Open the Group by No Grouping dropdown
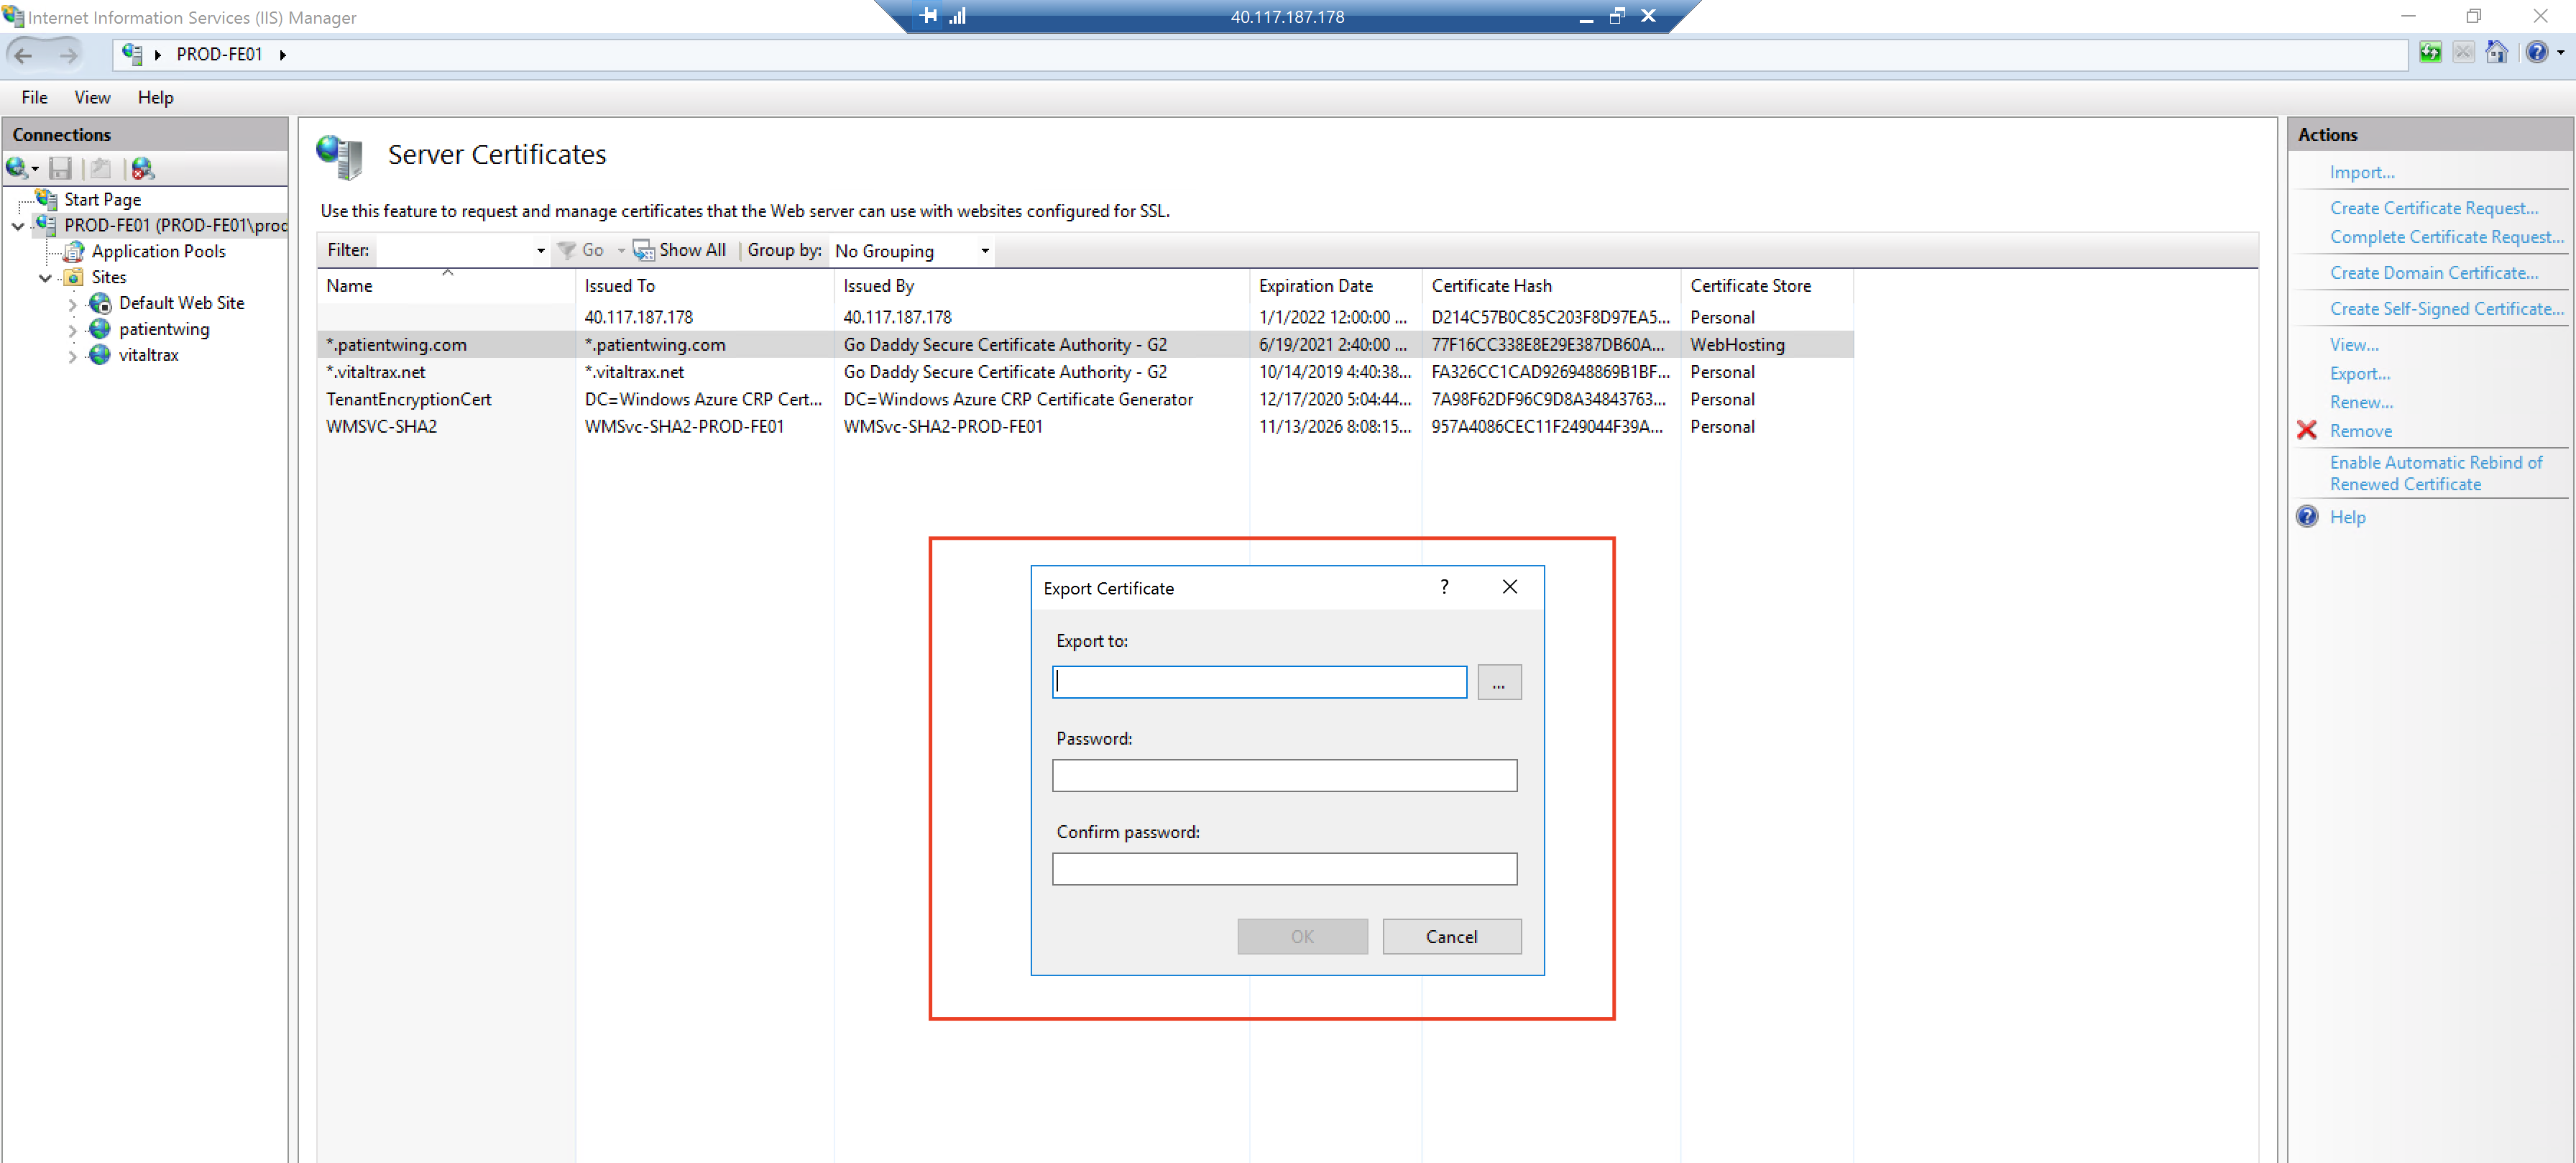 point(984,251)
